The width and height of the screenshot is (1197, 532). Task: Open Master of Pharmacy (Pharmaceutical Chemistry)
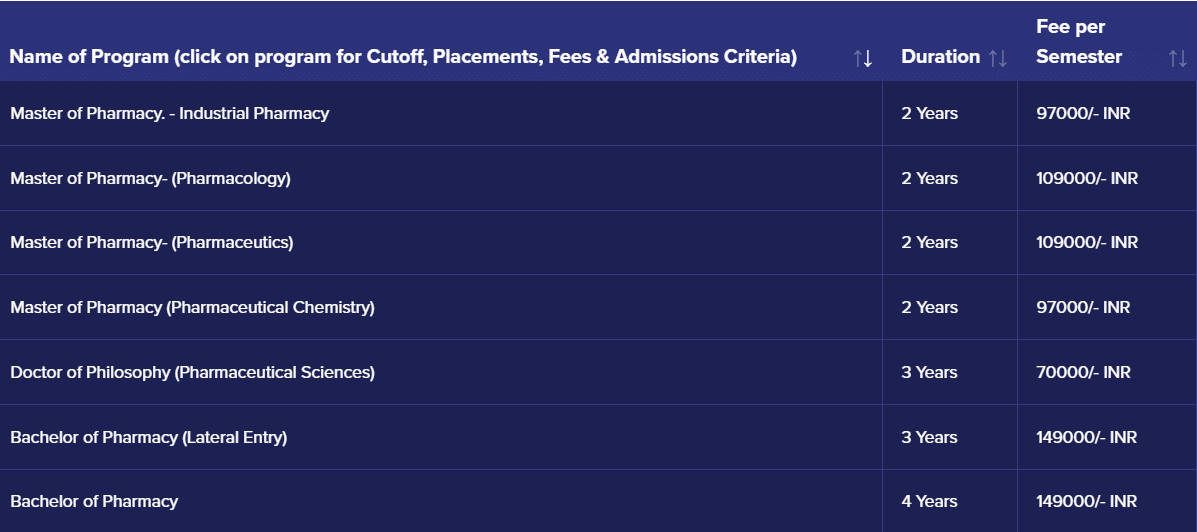pyautogui.click(x=192, y=307)
